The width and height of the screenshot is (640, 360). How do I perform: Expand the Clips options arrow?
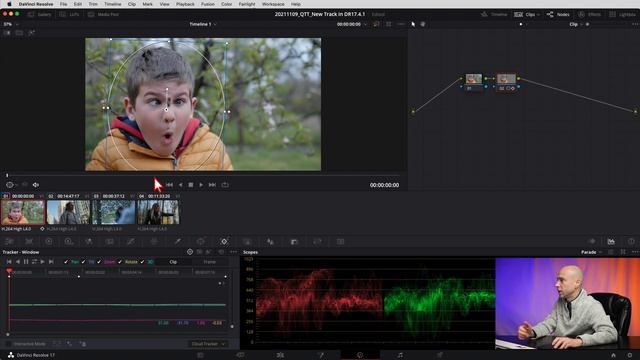[538, 15]
